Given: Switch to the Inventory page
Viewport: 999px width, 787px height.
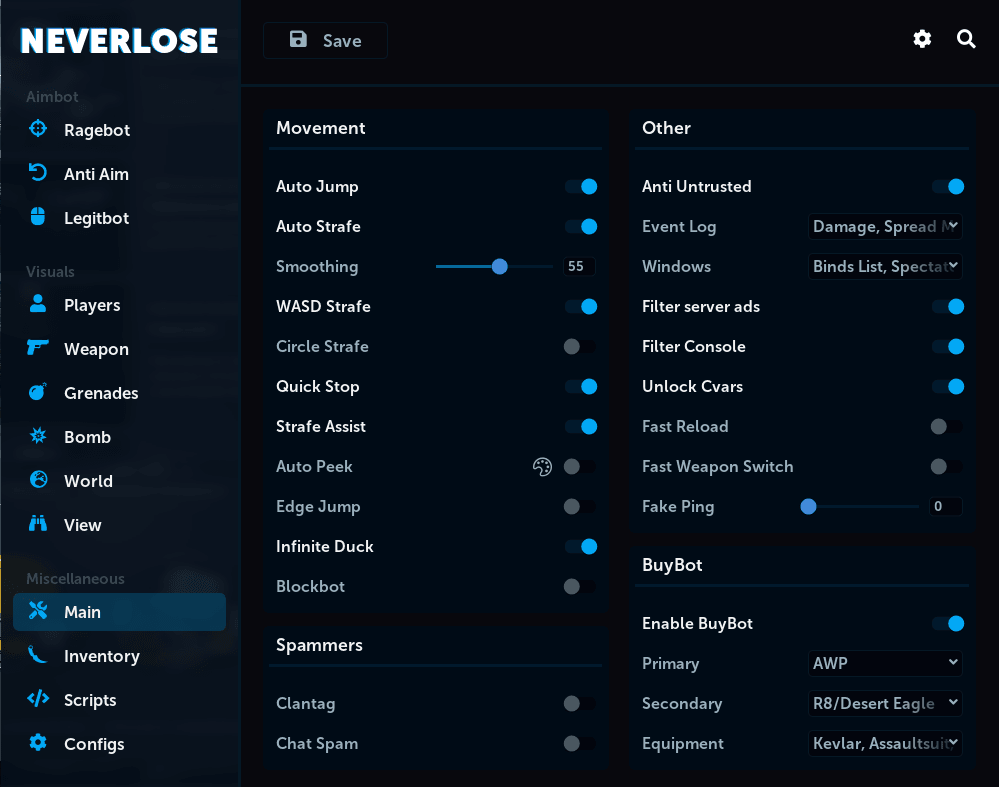Looking at the screenshot, I should point(119,656).
